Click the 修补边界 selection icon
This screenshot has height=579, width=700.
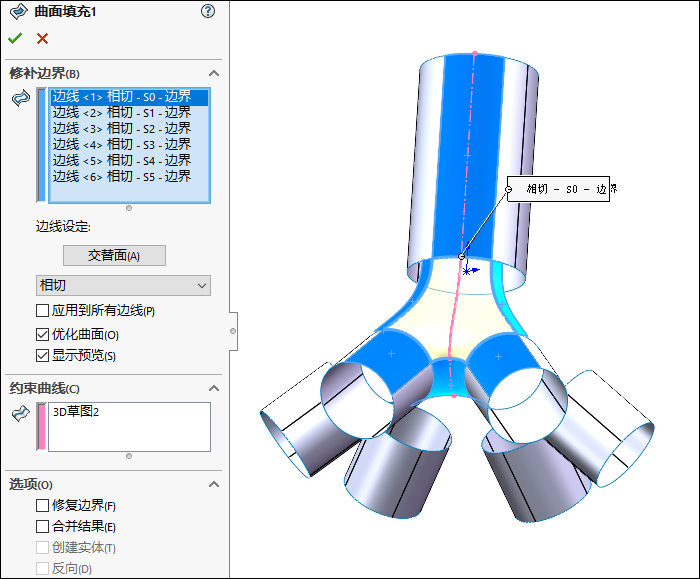(21, 98)
